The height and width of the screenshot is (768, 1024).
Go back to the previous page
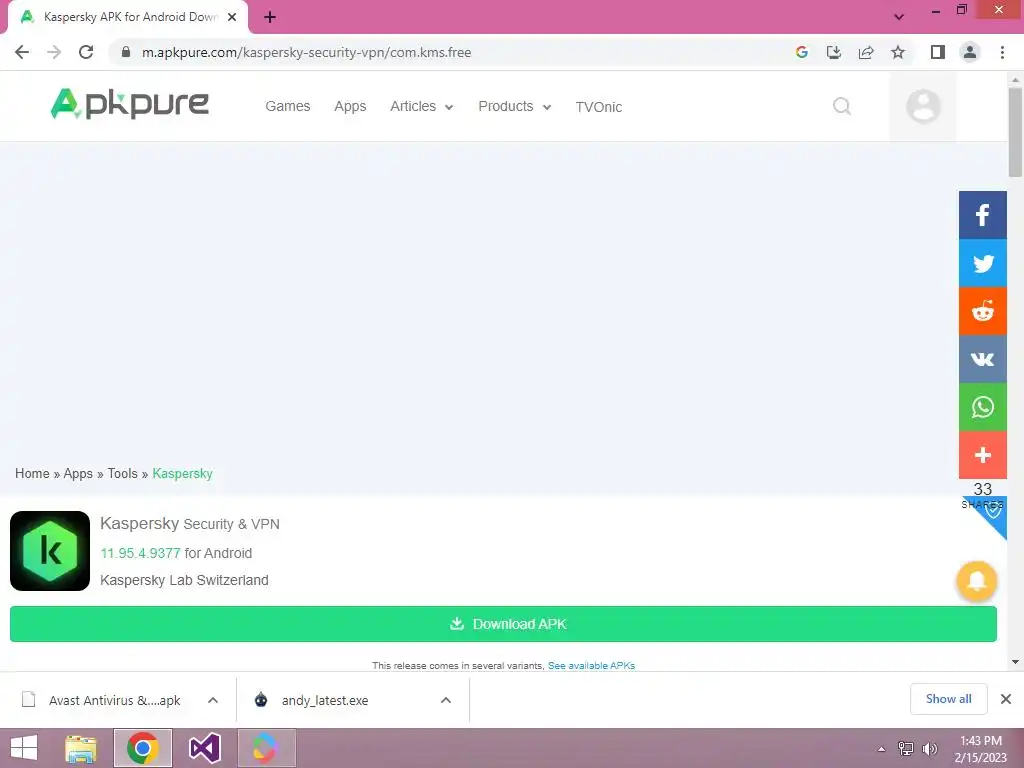(22, 52)
